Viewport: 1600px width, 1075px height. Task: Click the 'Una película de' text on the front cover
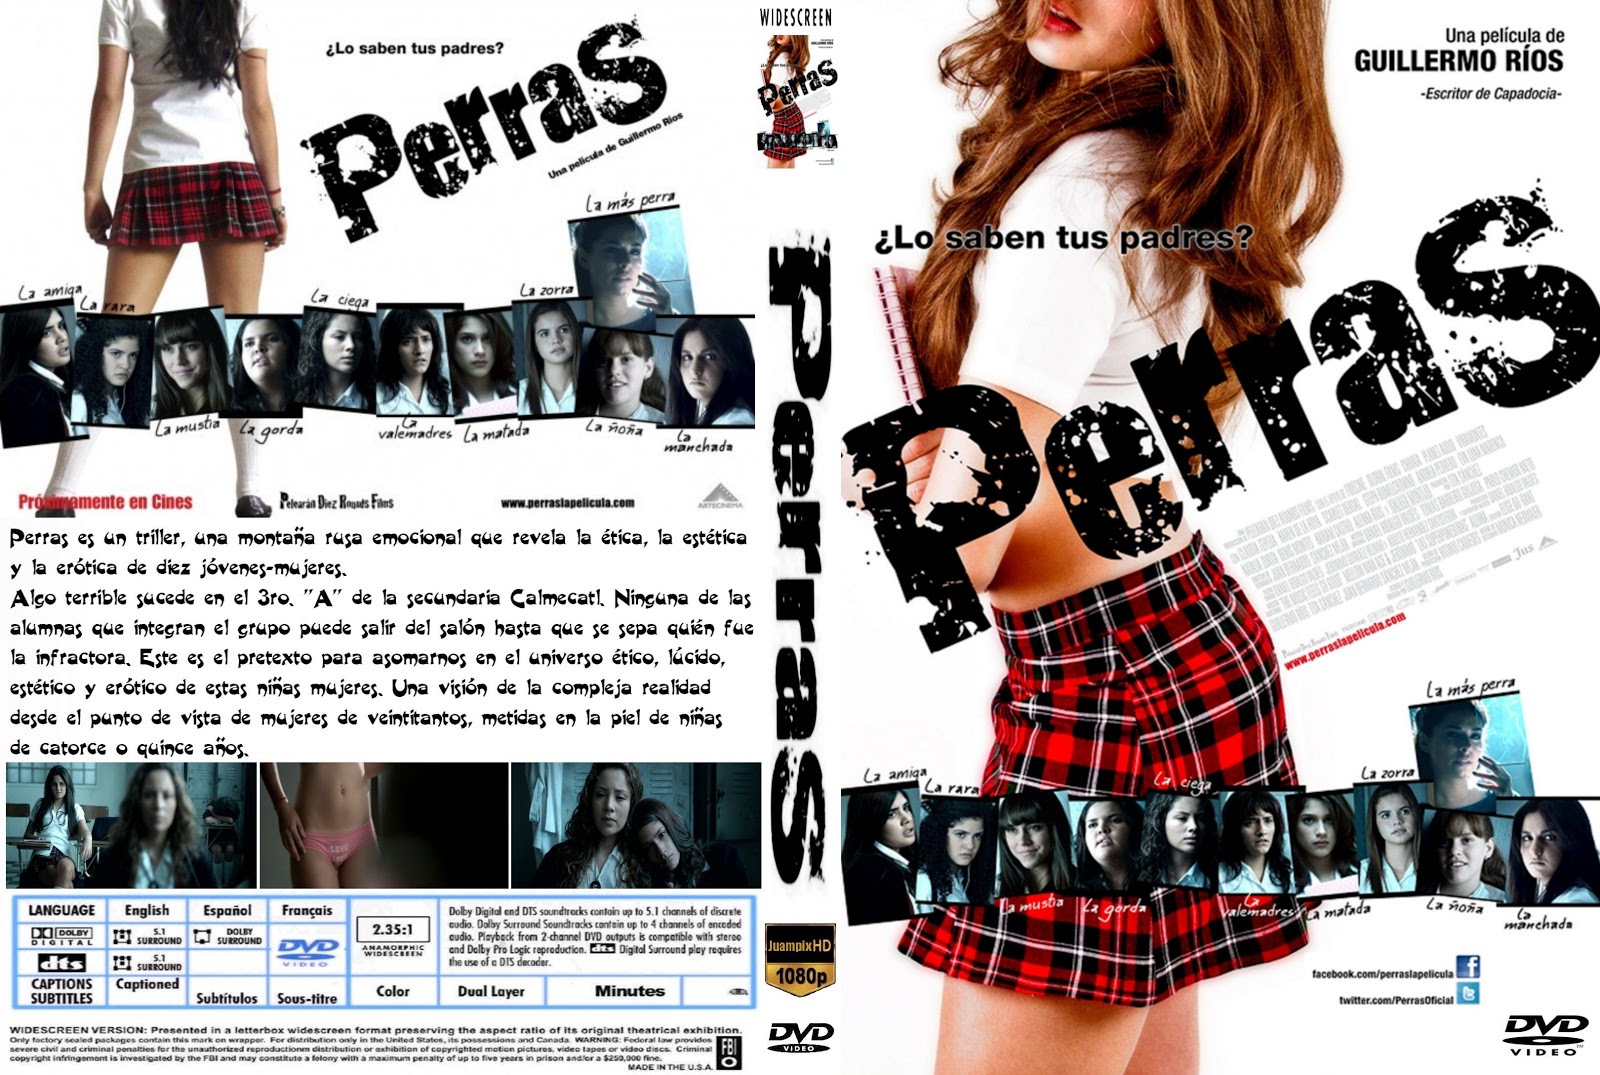[x=1506, y=36]
